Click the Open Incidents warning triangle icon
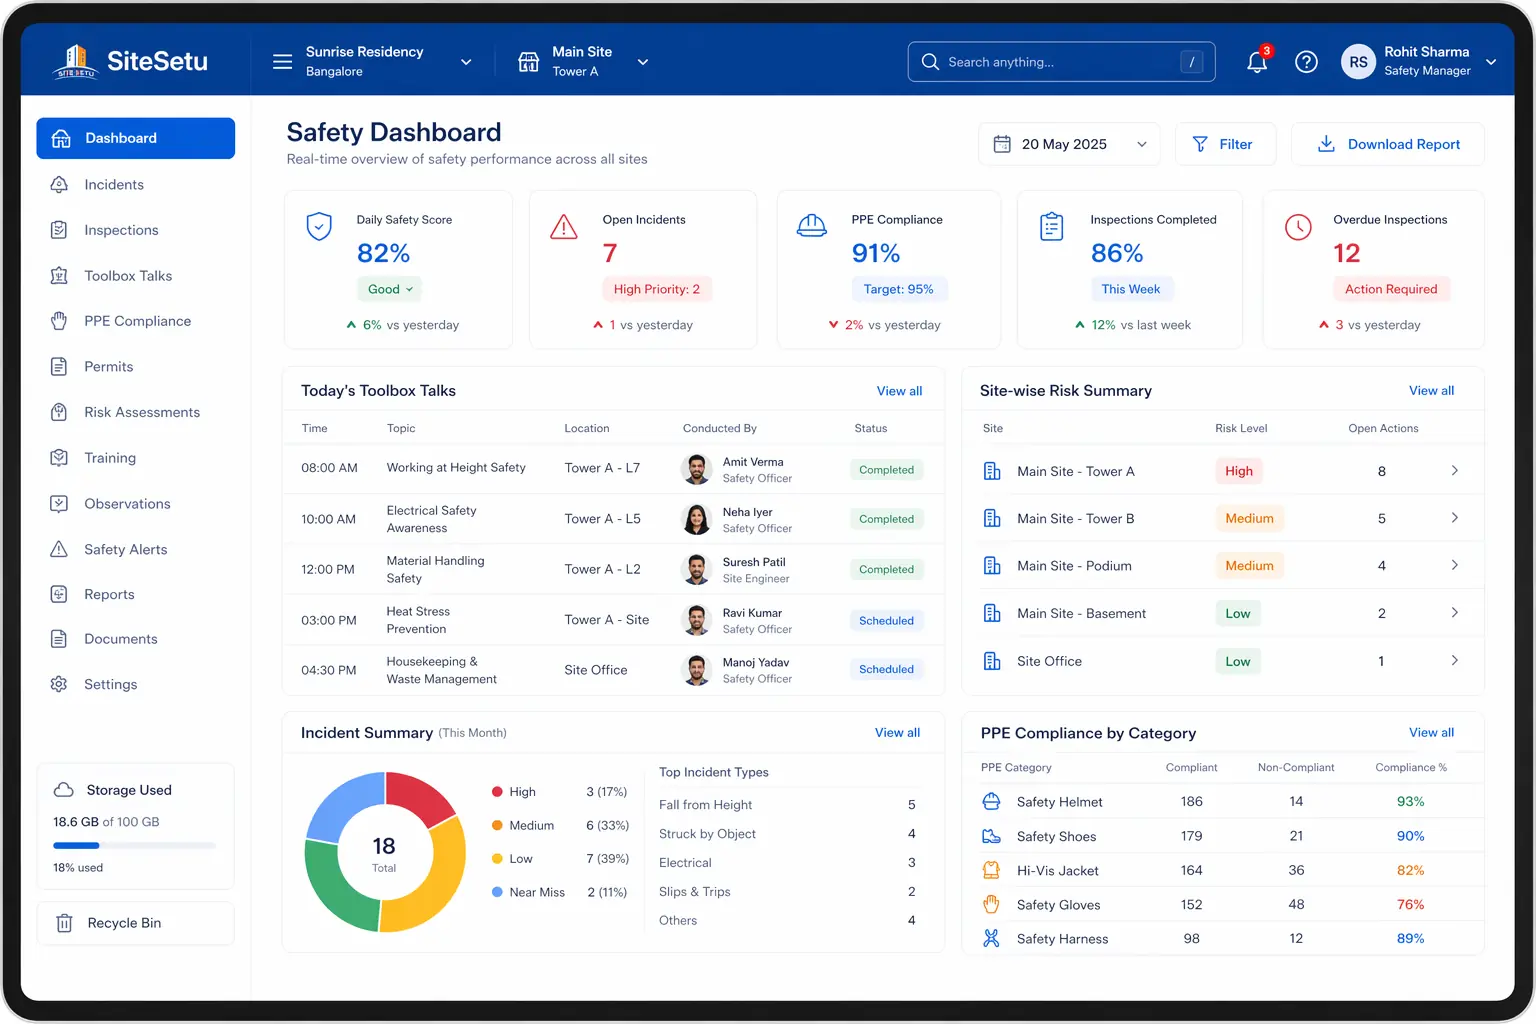 click(x=564, y=227)
